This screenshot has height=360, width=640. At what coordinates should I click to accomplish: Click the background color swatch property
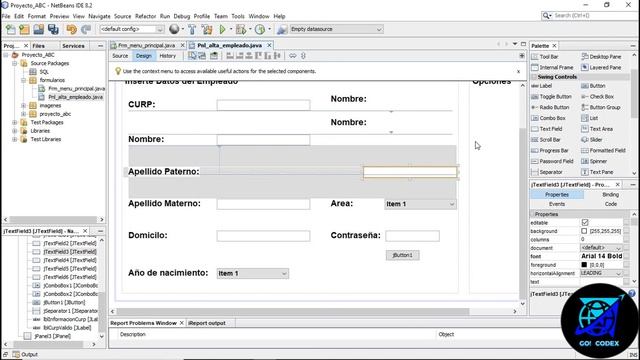point(584,231)
